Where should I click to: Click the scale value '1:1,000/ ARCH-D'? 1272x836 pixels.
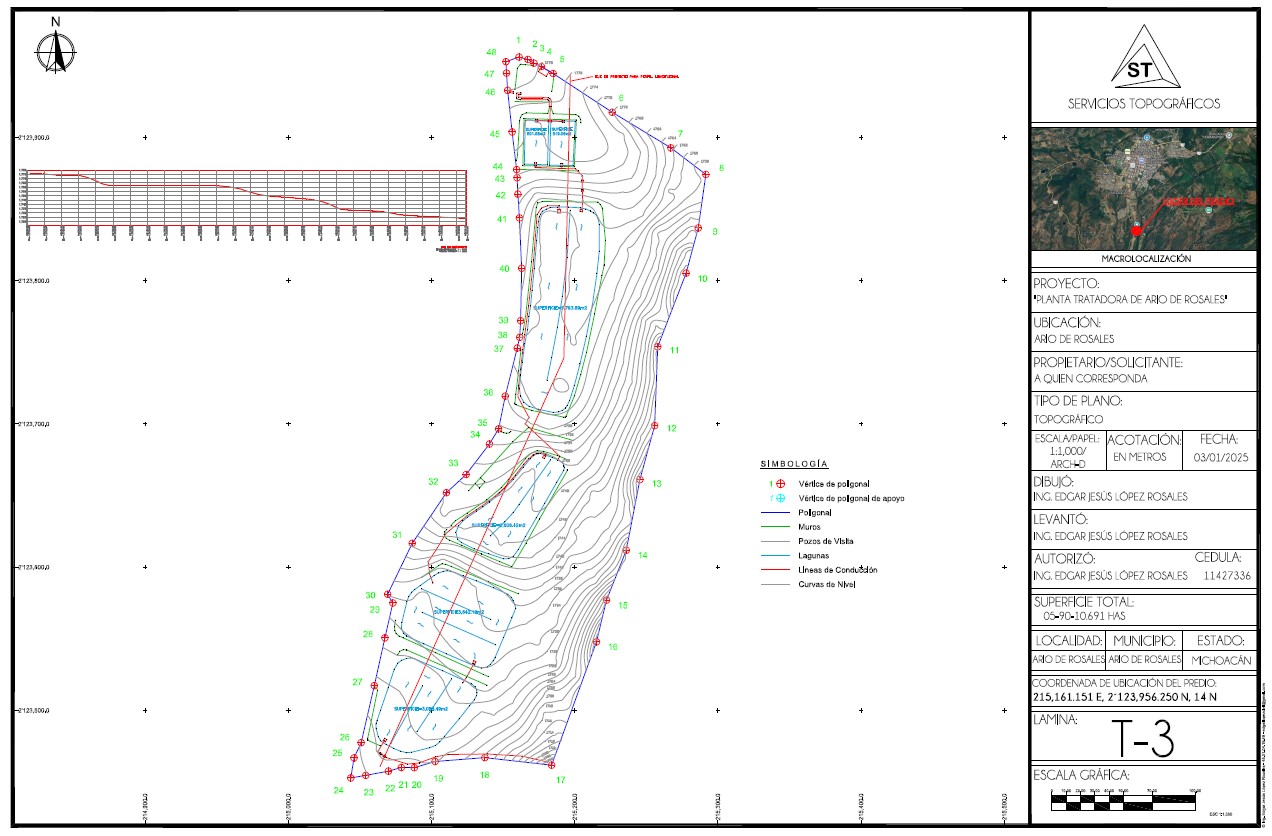tap(1067, 456)
